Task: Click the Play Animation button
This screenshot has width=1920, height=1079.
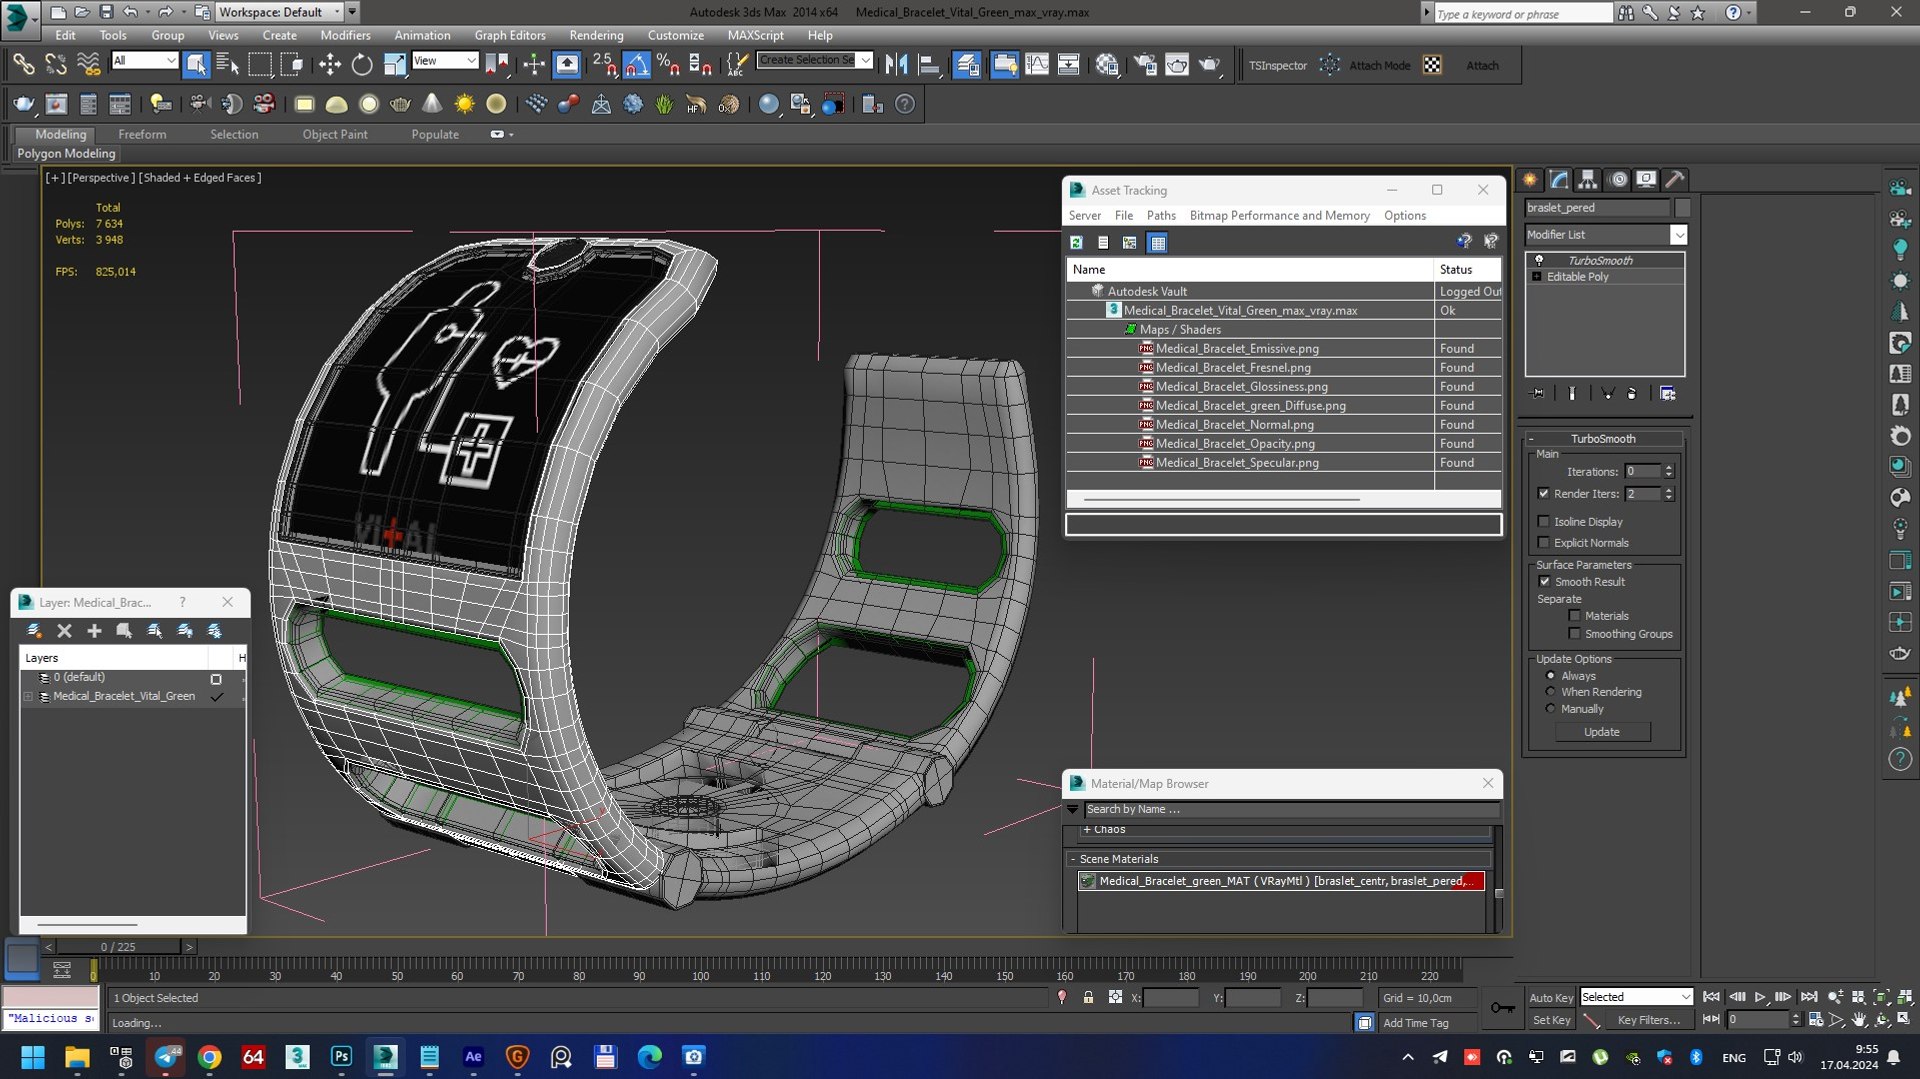Action: coord(1760,997)
